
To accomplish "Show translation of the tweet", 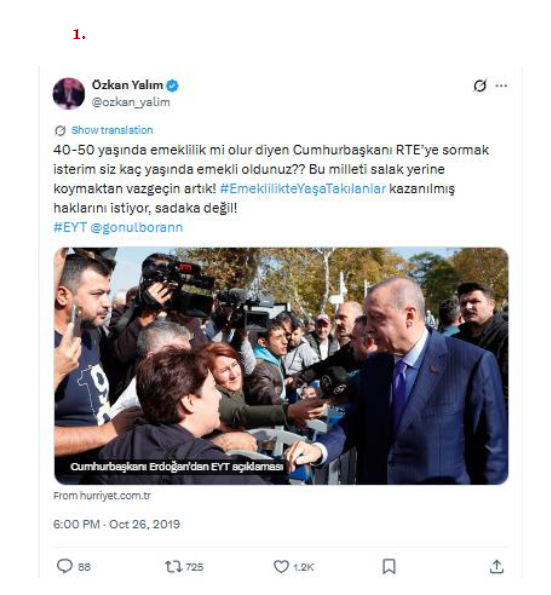I will [112, 130].
